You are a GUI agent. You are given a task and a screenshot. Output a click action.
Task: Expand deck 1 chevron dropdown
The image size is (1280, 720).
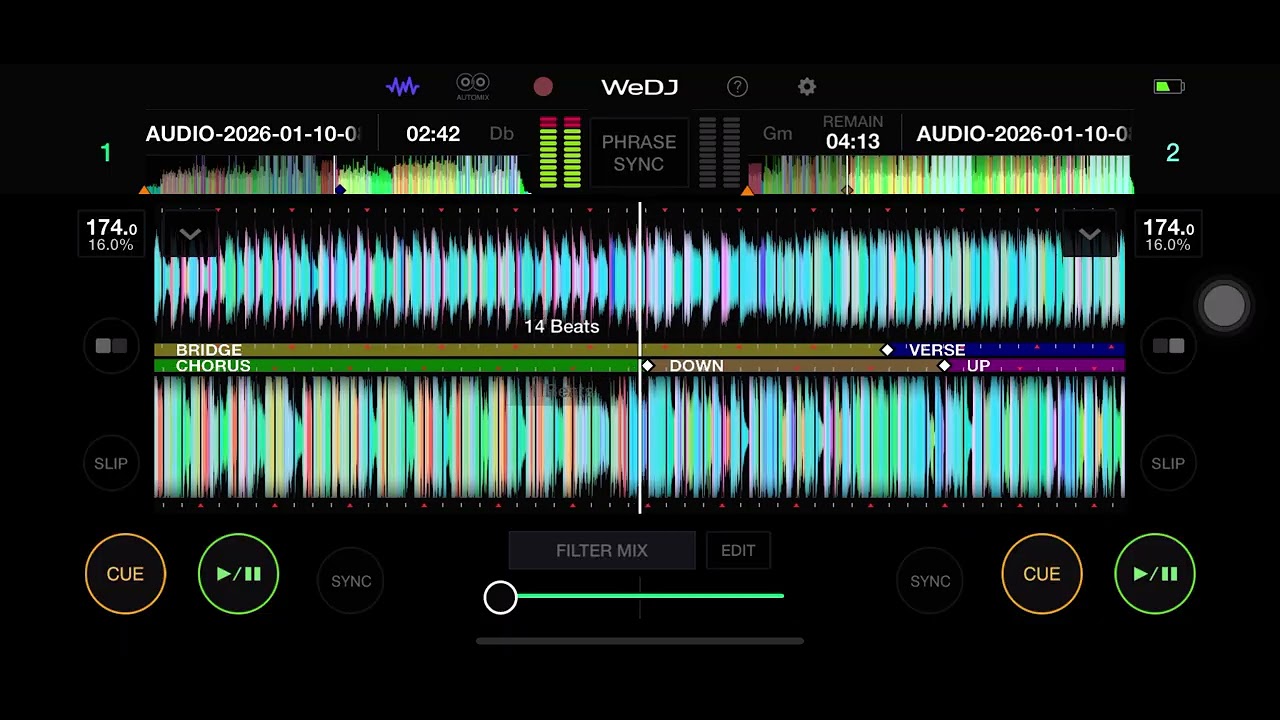[190, 235]
